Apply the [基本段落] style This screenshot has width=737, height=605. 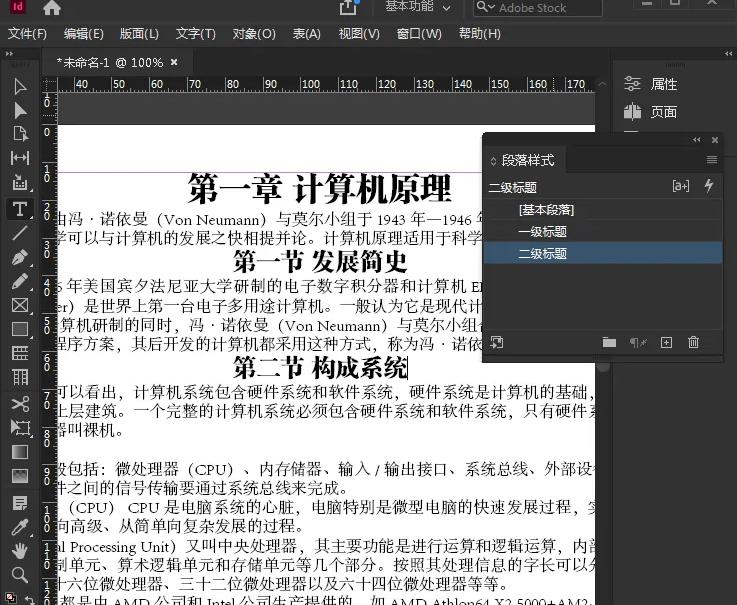(546, 210)
